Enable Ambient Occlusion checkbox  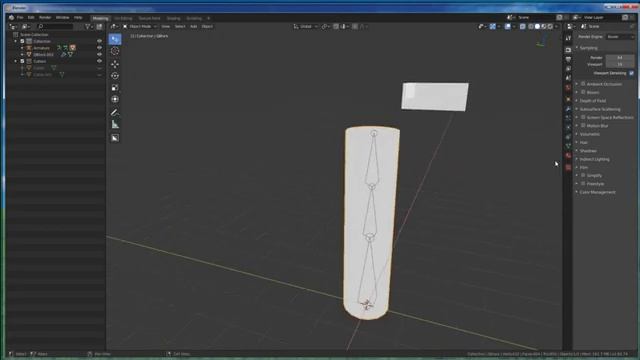point(583,84)
